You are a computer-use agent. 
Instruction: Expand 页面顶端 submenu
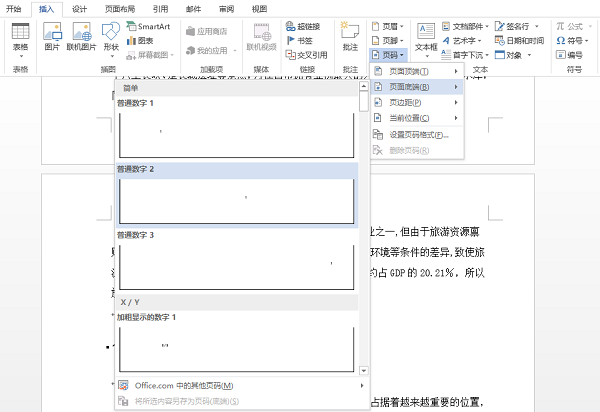coord(416,72)
